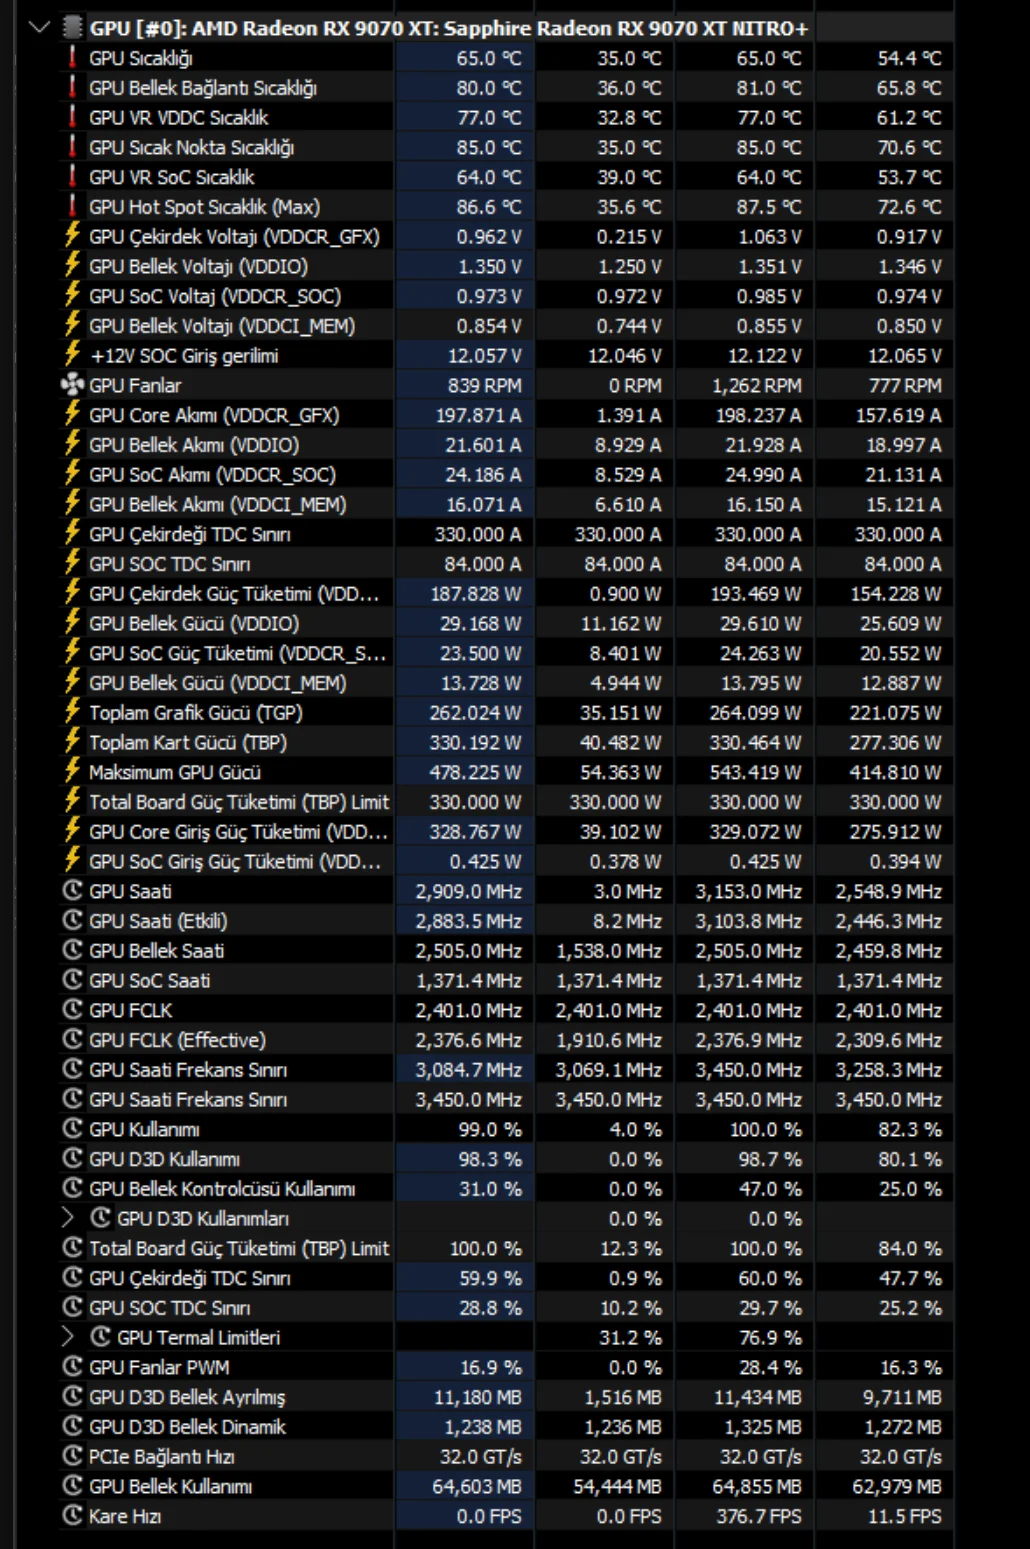The image size is (1030, 1549).
Task: Click the clock icon for GPU Bellek Kullanımı
Action: [72, 1486]
